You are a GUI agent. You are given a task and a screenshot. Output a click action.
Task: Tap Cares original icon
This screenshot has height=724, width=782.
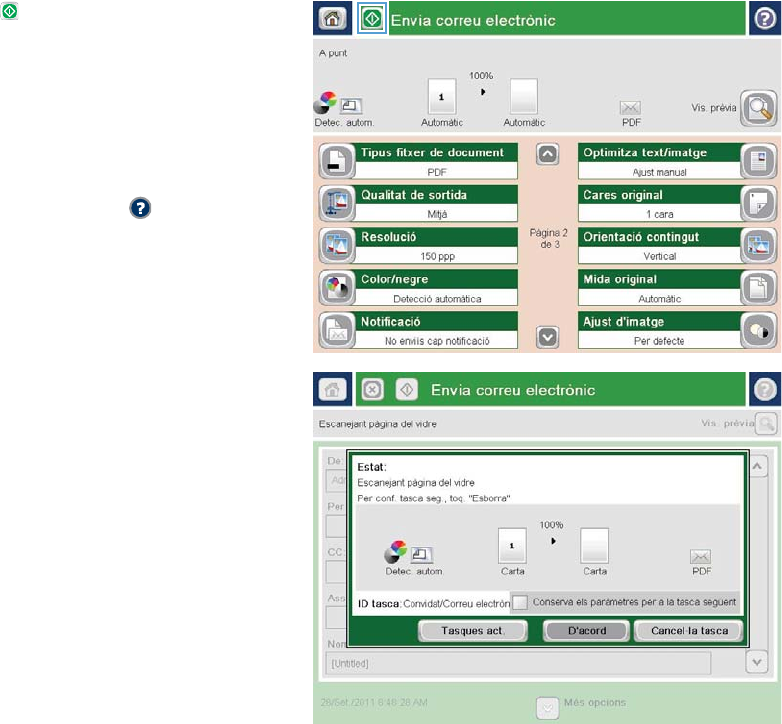[758, 203]
